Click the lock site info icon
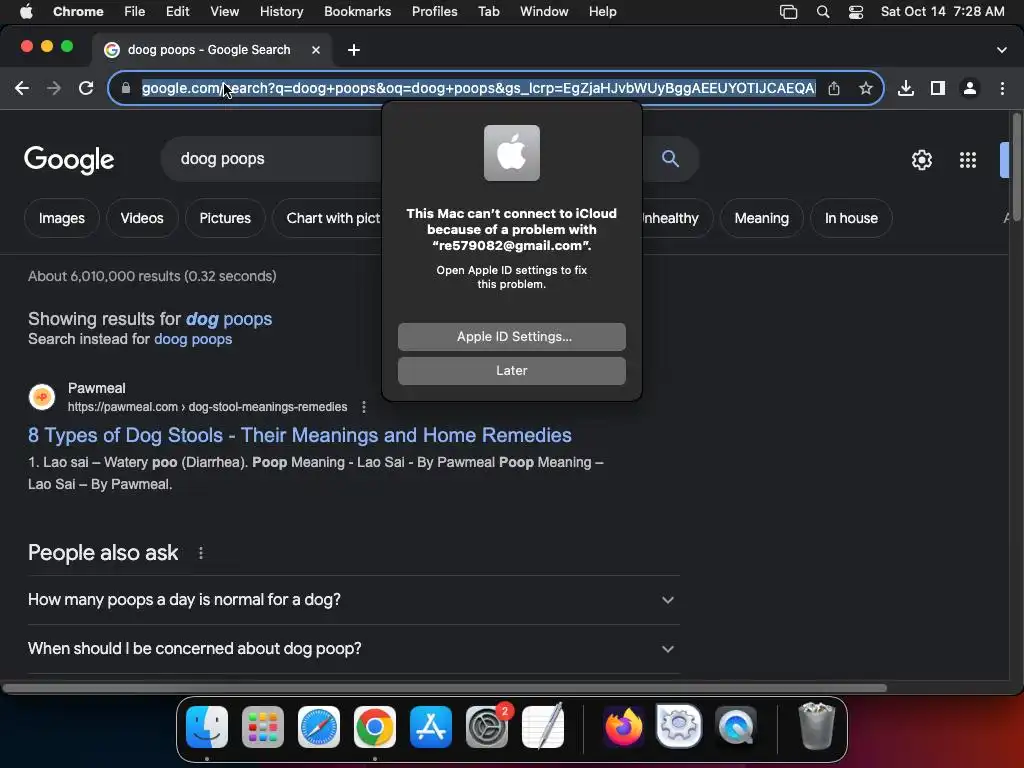 [x=126, y=88]
